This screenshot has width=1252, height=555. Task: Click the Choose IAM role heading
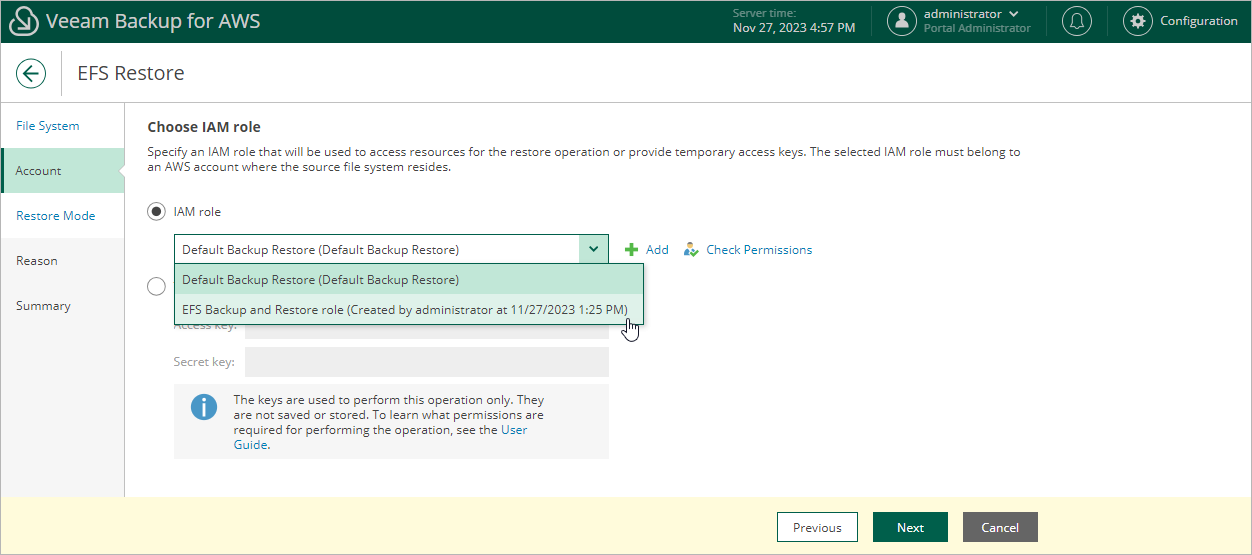204,127
